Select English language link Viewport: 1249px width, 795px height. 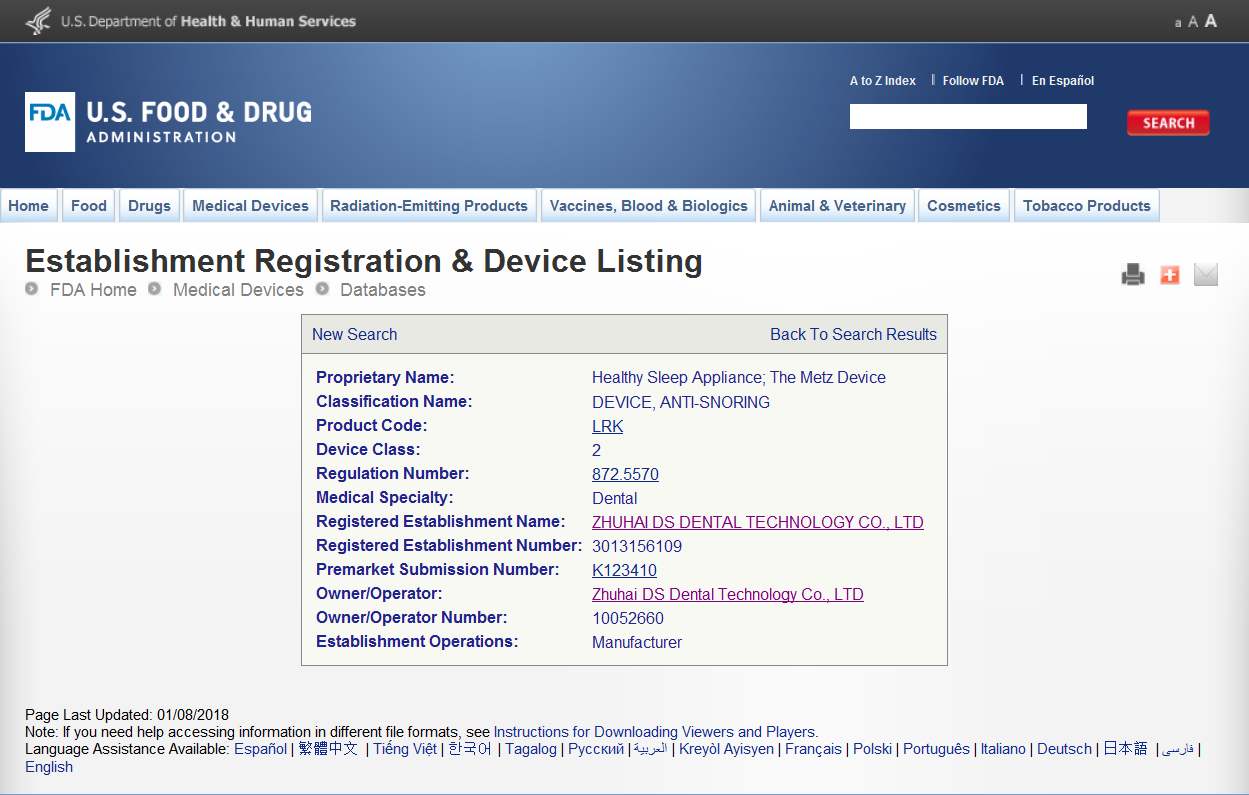[x=49, y=767]
